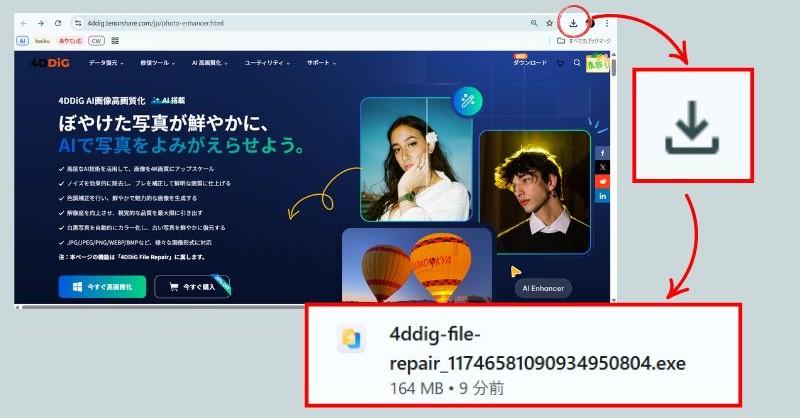800x418 pixels.
Task: Select the hot air balloons photo
Action: point(416,265)
